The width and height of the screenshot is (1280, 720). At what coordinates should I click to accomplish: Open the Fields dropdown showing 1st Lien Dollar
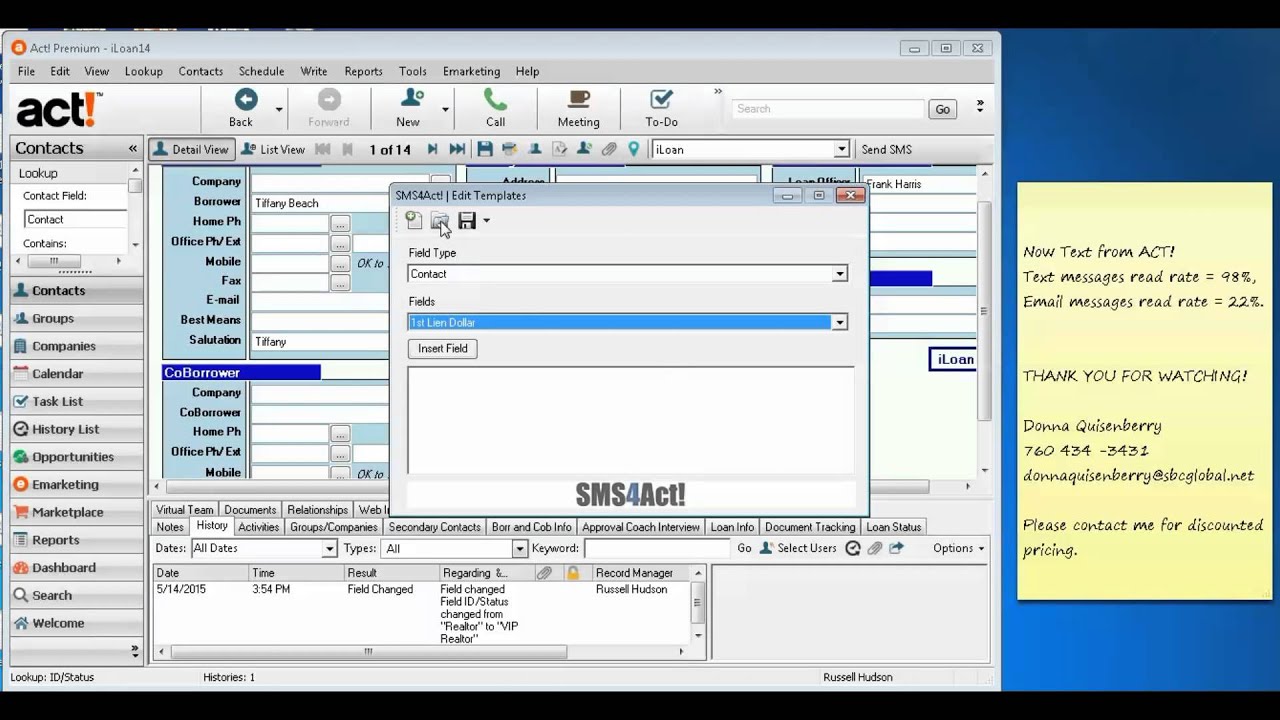pos(840,322)
